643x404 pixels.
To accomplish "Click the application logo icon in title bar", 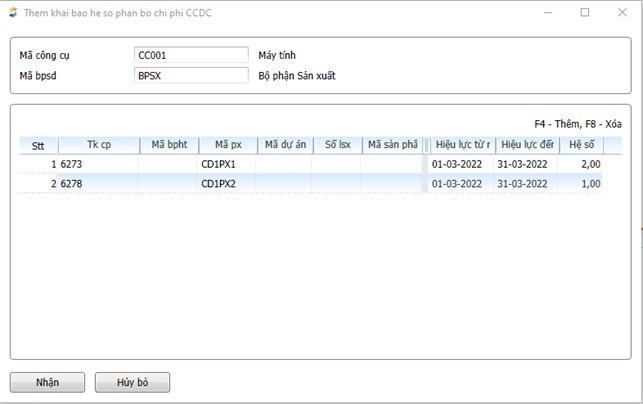I will point(11,13).
